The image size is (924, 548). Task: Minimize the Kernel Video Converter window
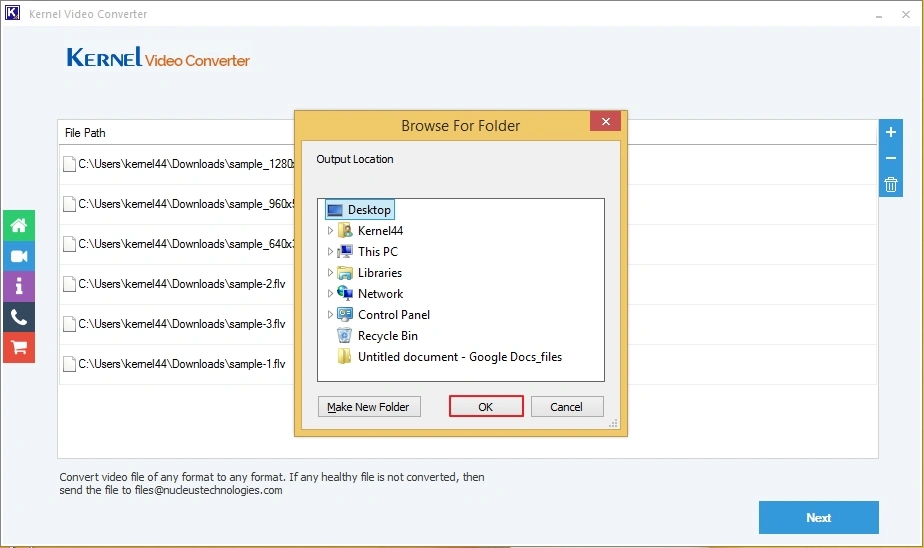[x=879, y=15]
